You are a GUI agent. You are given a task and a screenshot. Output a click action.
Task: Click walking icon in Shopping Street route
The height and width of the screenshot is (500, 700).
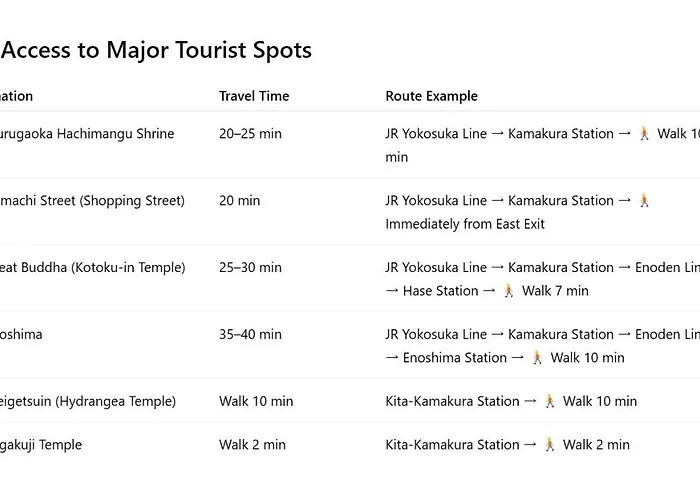click(644, 200)
